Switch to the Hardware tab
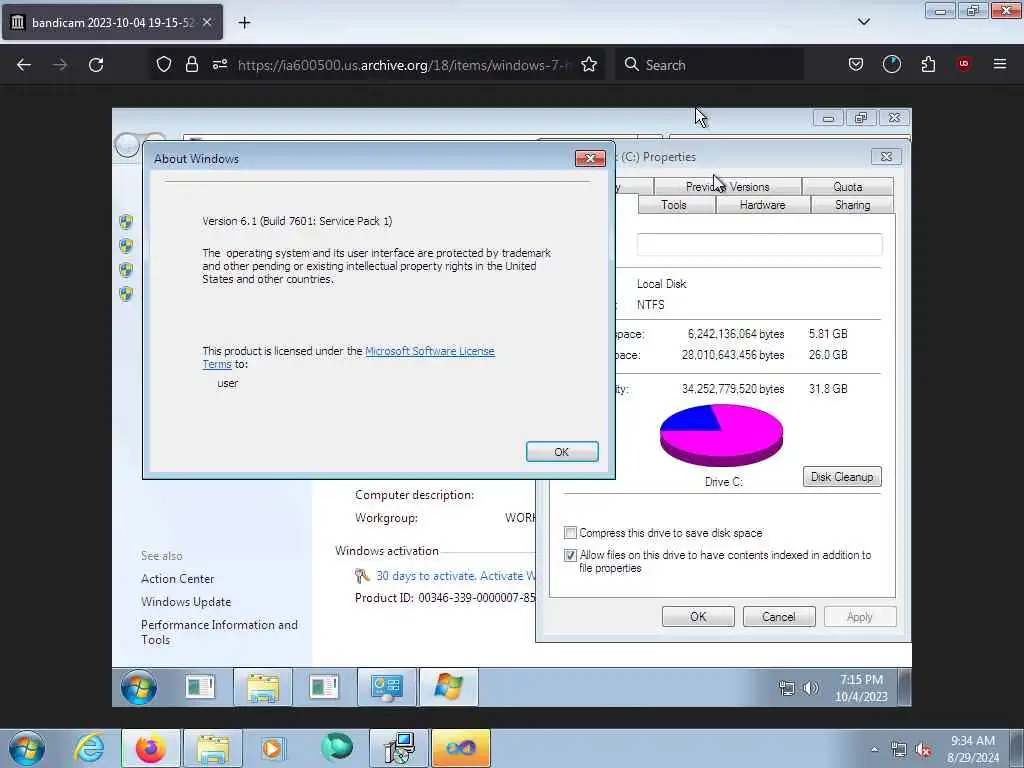 click(x=762, y=205)
